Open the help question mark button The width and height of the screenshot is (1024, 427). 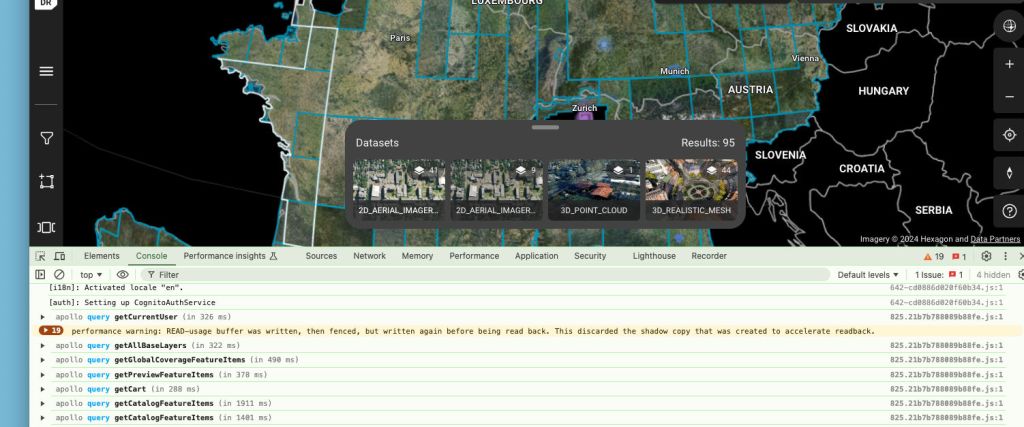(1009, 210)
